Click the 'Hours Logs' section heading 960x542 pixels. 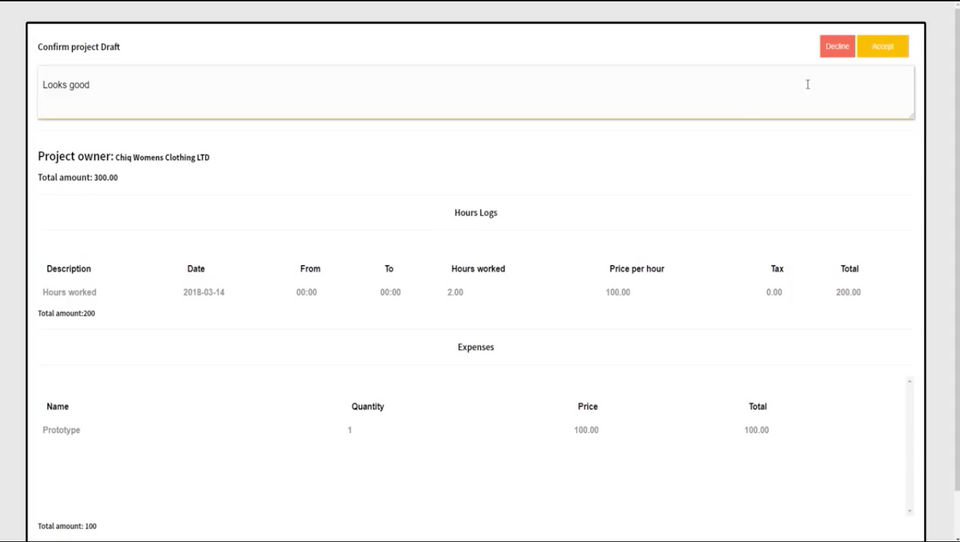pyautogui.click(x=476, y=213)
